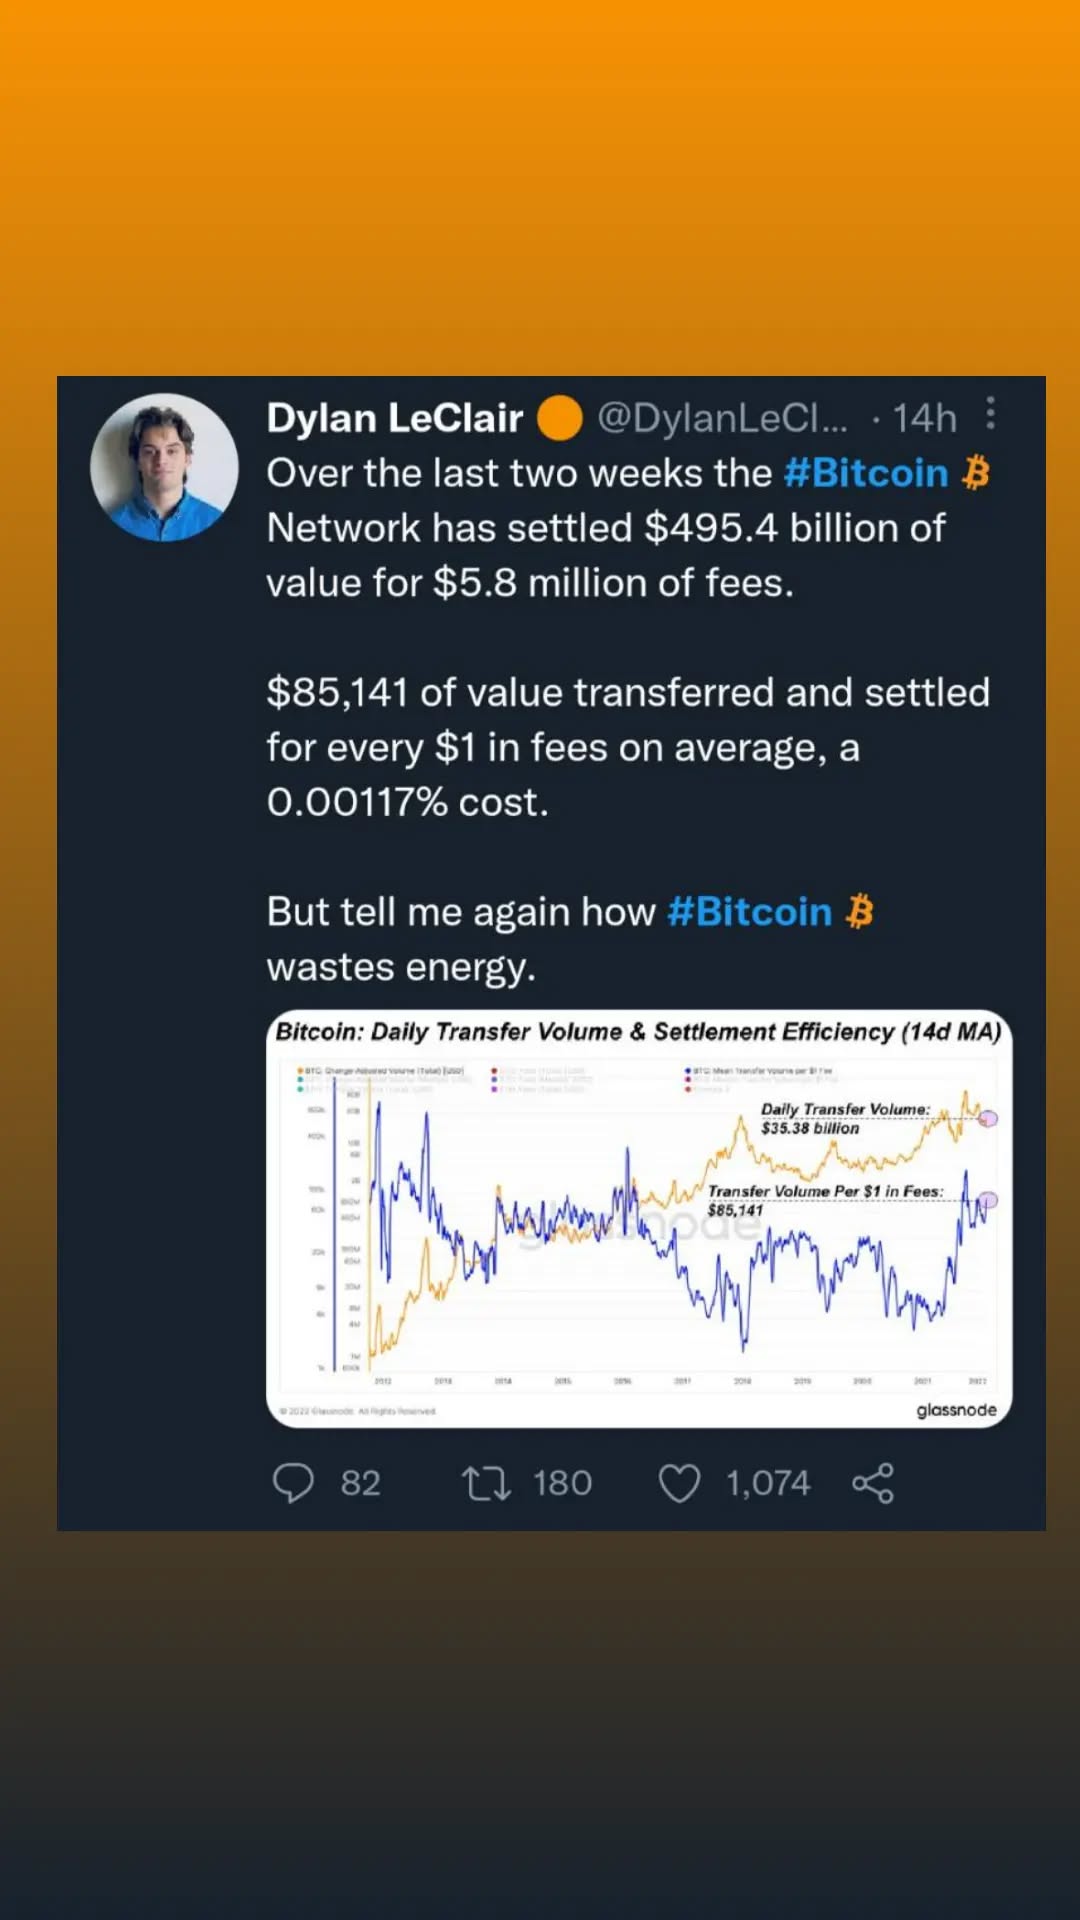This screenshot has height=1920, width=1080.
Task: Open the first #Bitcoin hashtag
Action: point(865,473)
